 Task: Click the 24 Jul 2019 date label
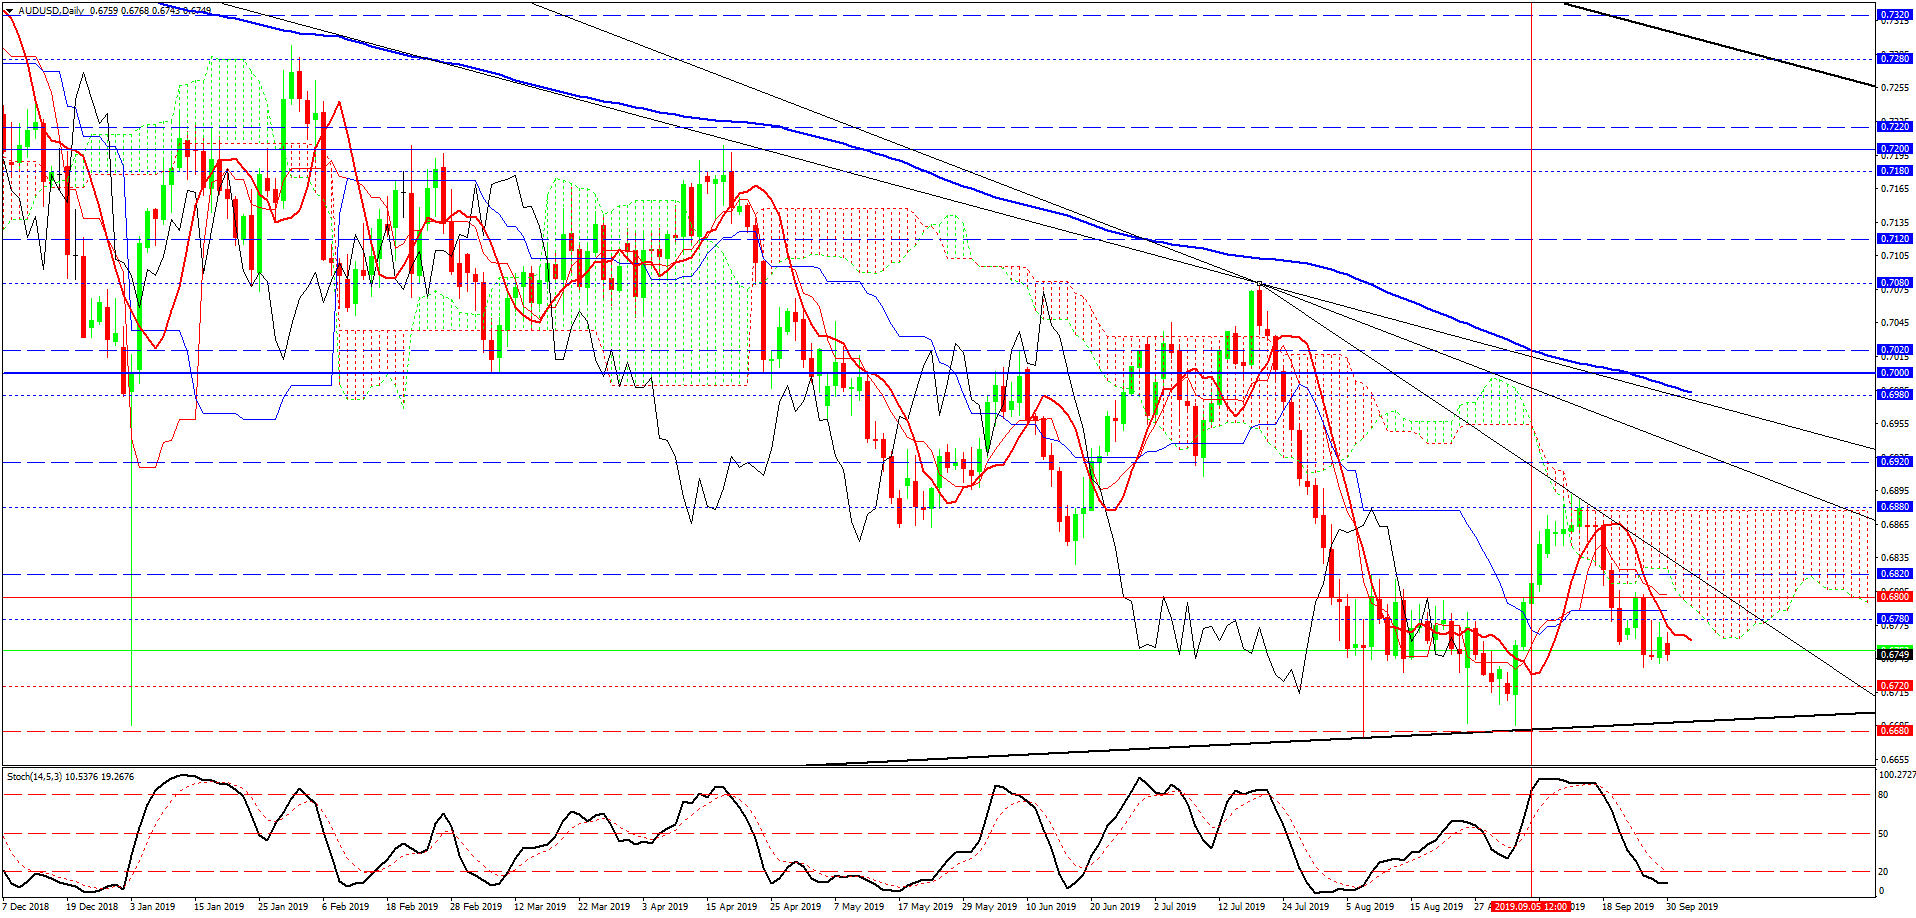pos(1306,907)
